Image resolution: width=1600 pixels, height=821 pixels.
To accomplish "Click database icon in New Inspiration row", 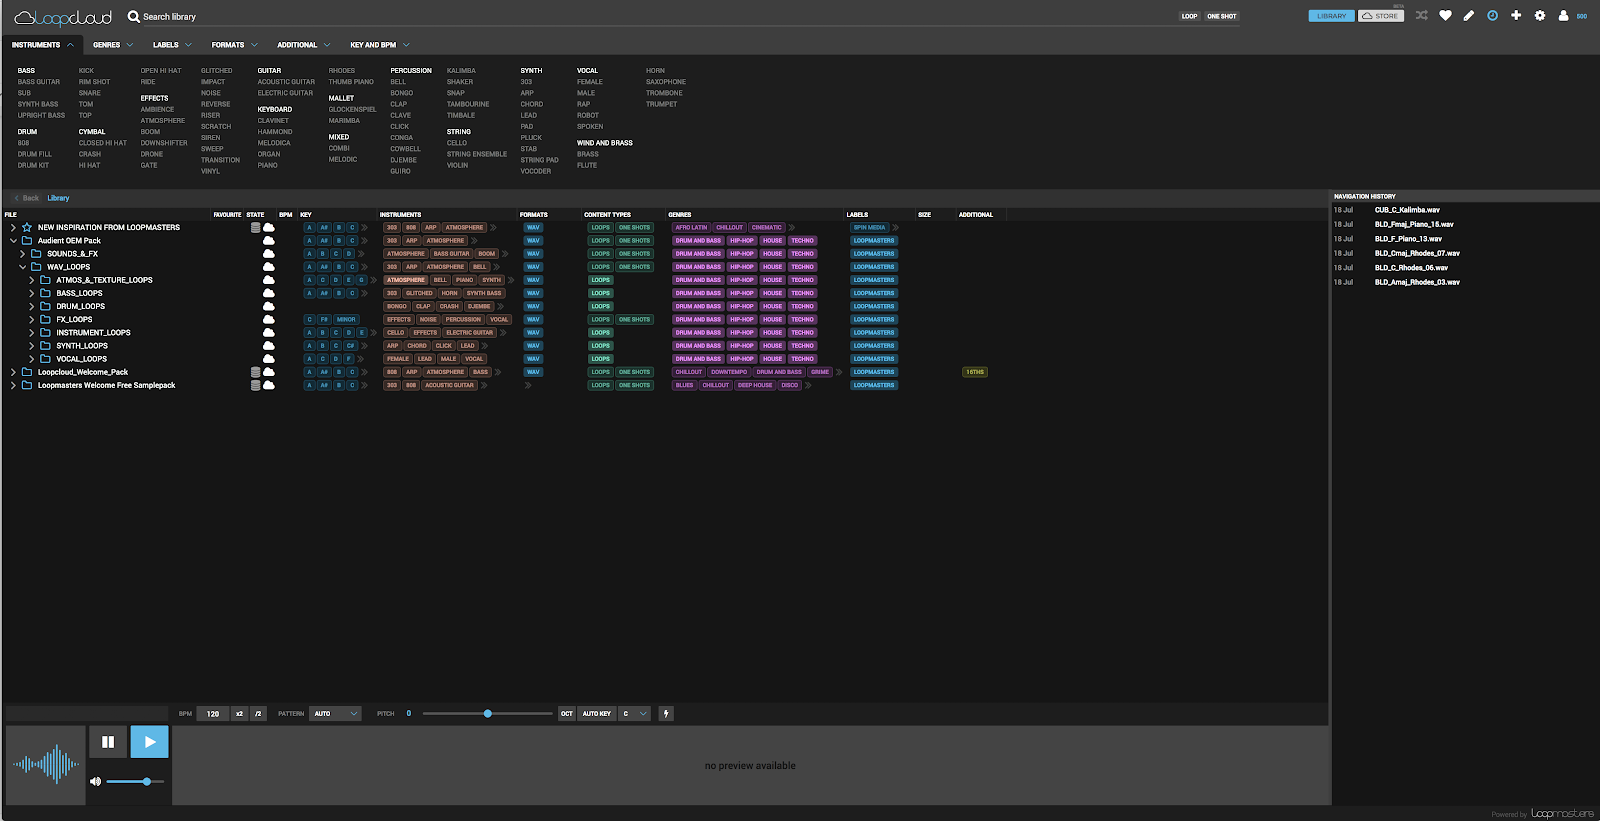I will coord(255,227).
